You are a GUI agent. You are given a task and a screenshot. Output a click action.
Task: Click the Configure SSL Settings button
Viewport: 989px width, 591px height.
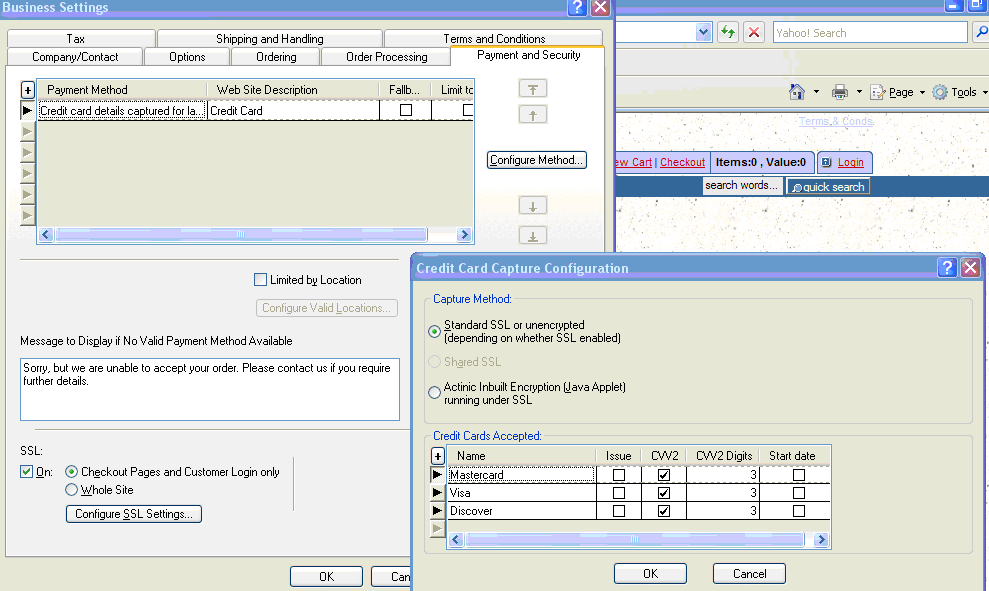point(134,514)
